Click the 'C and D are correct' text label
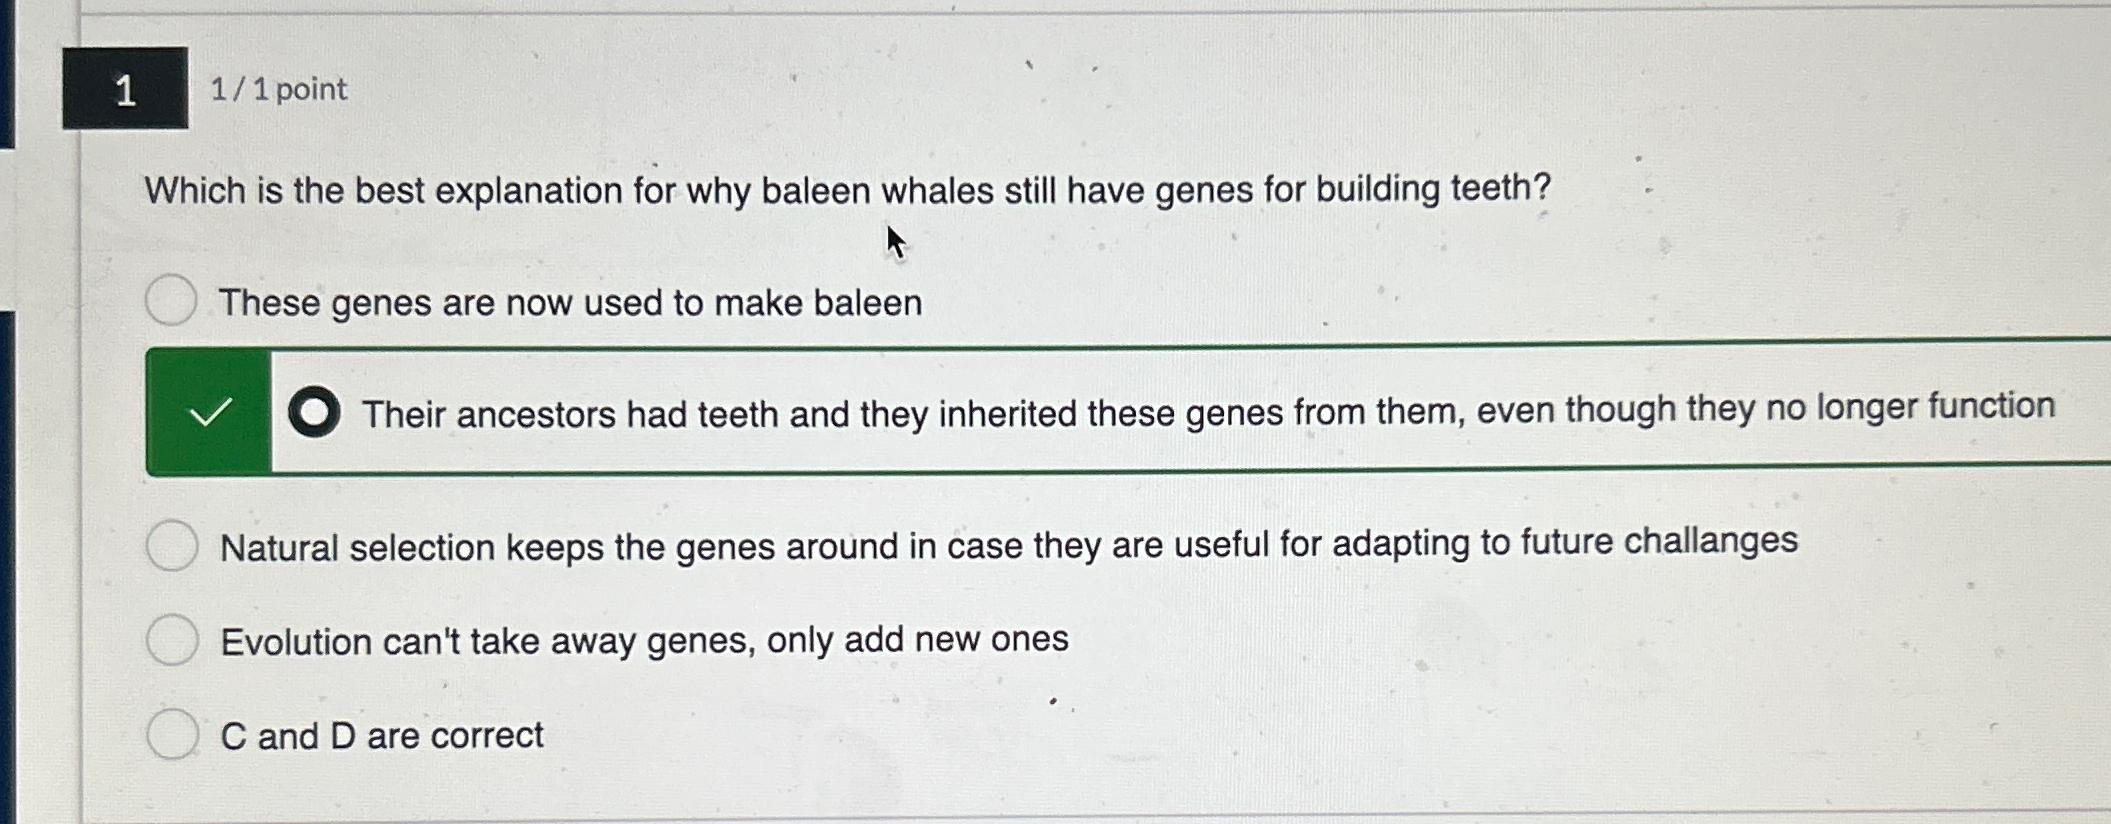The height and width of the screenshot is (824, 2111). pyautogui.click(x=382, y=735)
